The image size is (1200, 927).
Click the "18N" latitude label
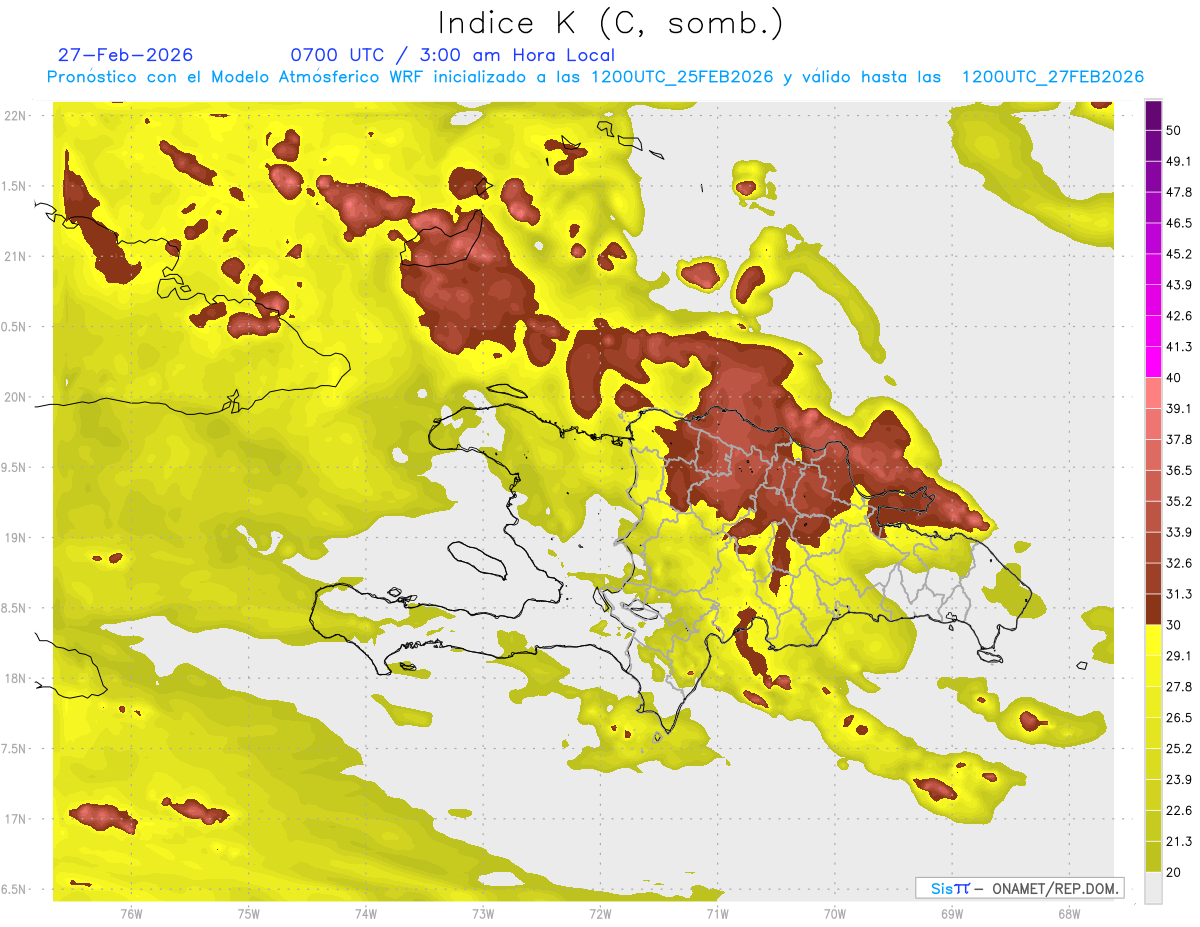(15, 679)
